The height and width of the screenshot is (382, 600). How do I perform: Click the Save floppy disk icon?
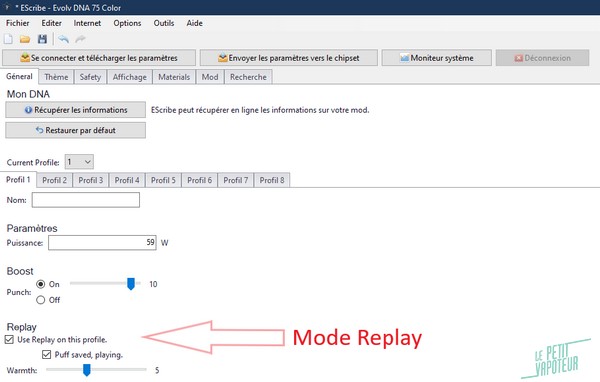tap(42, 39)
